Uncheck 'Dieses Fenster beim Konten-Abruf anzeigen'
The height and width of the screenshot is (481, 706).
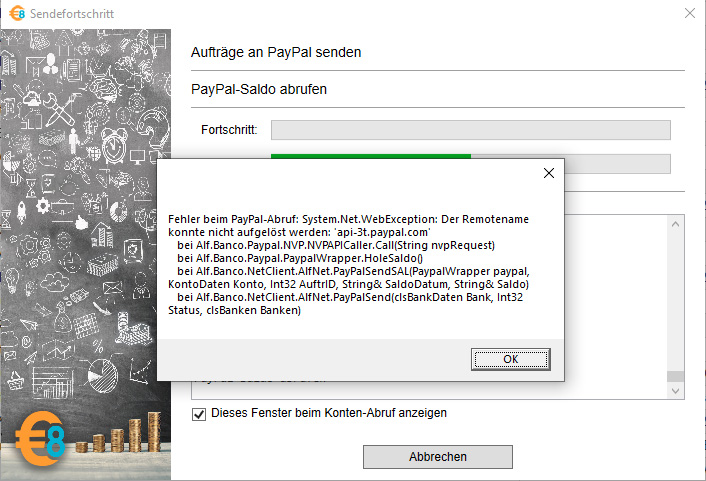199,413
